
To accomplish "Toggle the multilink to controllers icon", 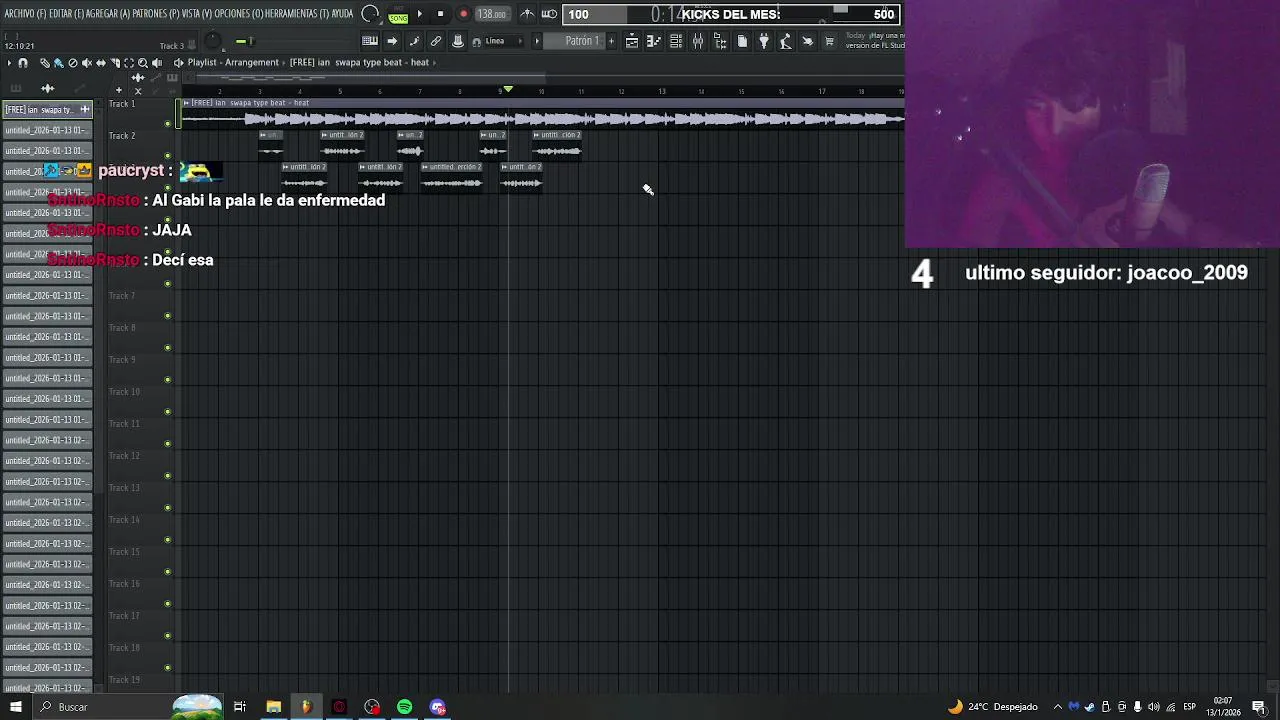I will point(436,41).
